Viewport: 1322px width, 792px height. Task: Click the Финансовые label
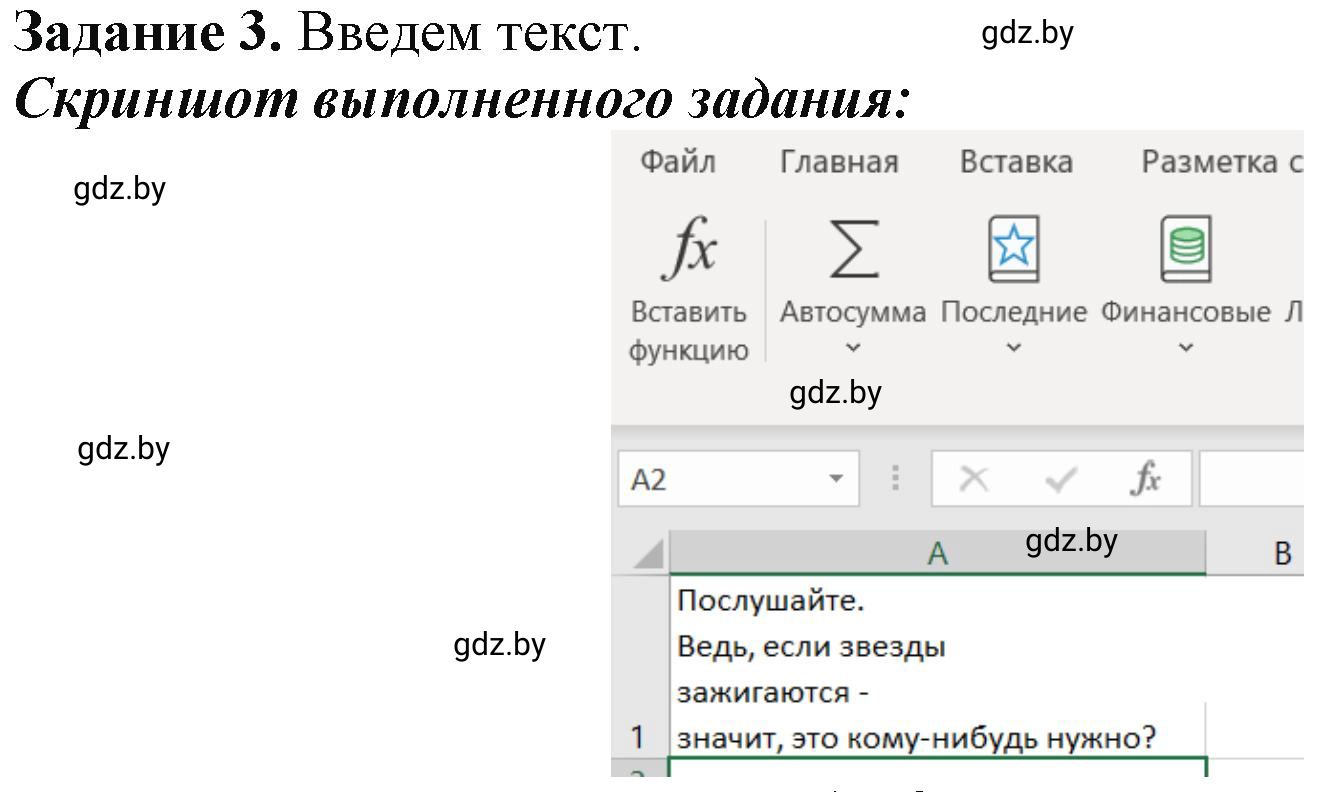coord(1185,313)
